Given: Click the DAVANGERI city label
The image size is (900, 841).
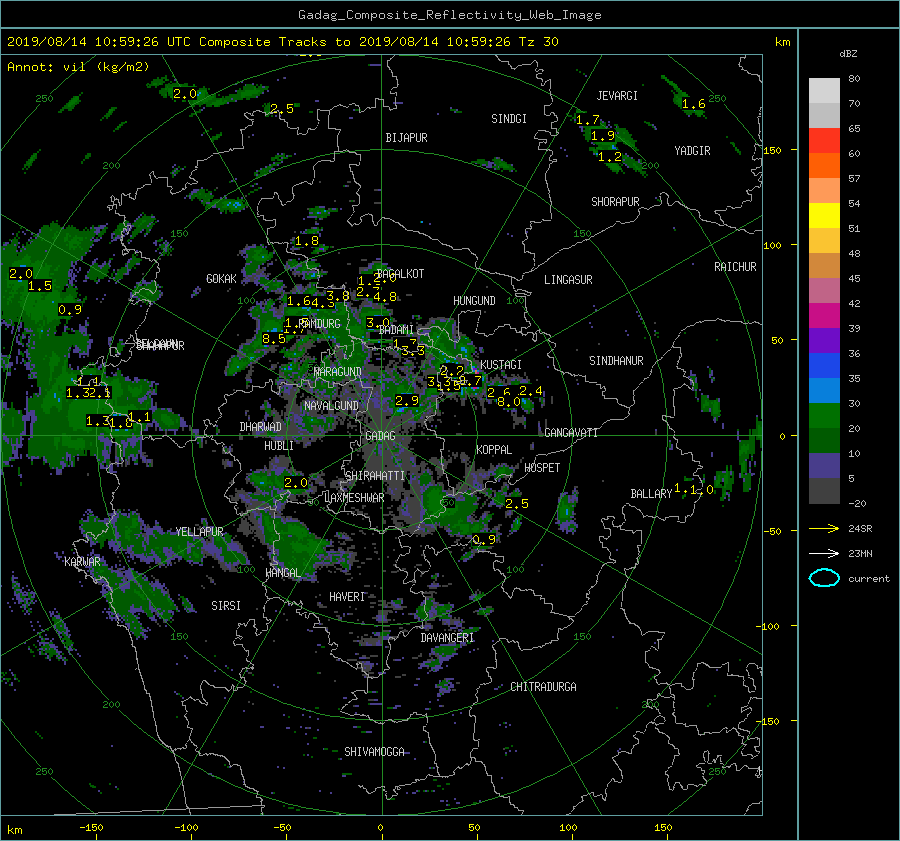Looking at the screenshot, I should point(447,638).
